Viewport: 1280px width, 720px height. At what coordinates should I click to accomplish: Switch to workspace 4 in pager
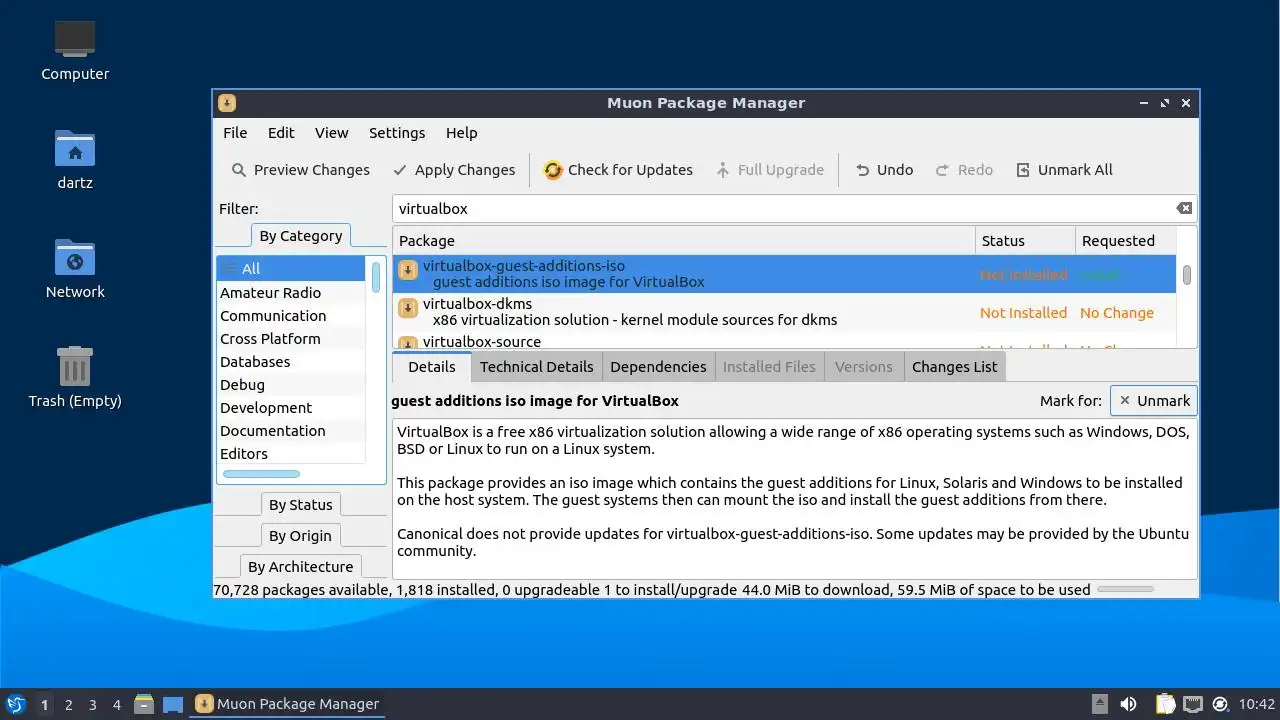pos(117,704)
